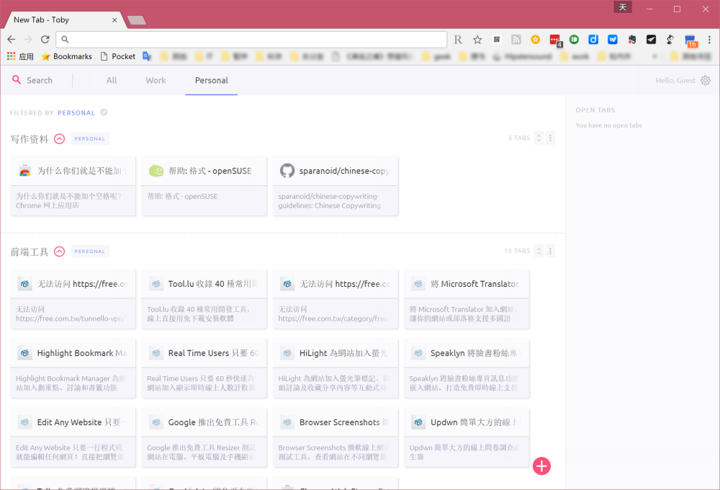Image resolution: width=720 pixels, height=490 pixels.
Task: Reorder the 前端工具 collection using sort arrows
Action: coord(539,251)
